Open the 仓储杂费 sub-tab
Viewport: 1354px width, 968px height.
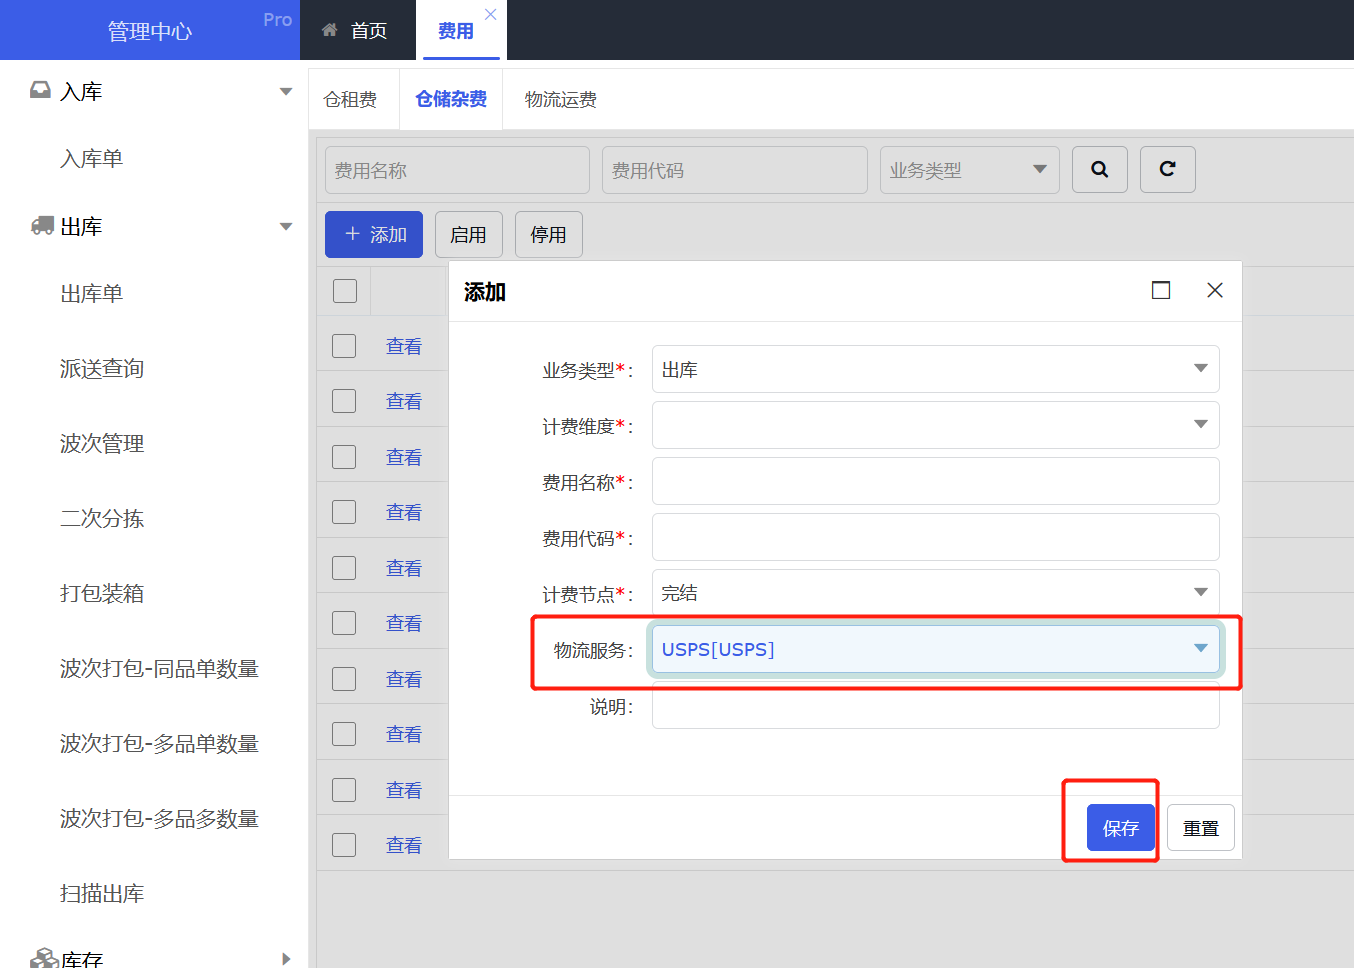point(451,99)
